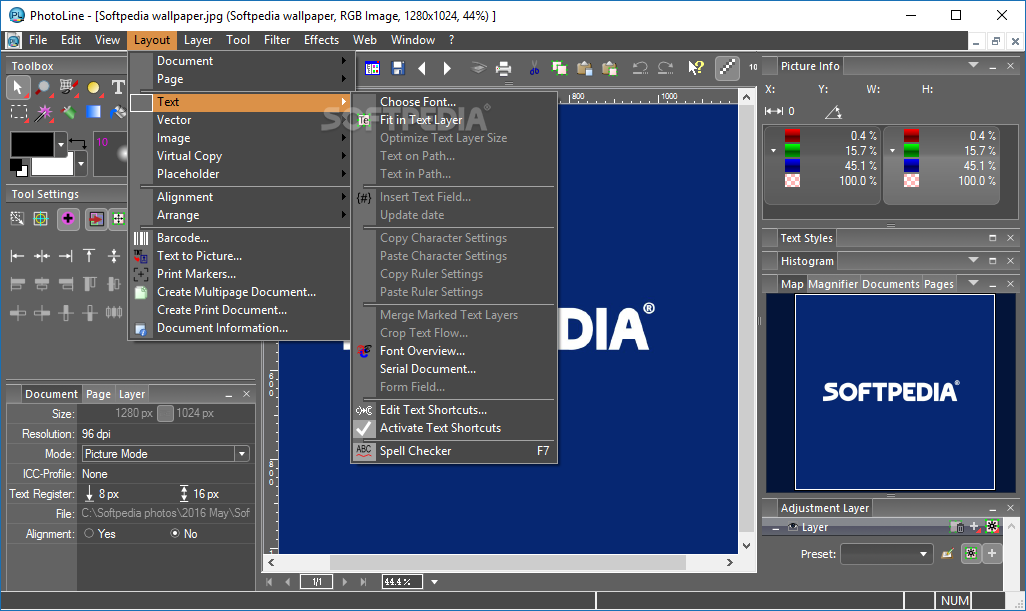The width and height of the screenshot is (1026, 611).
Task: Open the Map panel menu triangle
Action: point(973,283)
